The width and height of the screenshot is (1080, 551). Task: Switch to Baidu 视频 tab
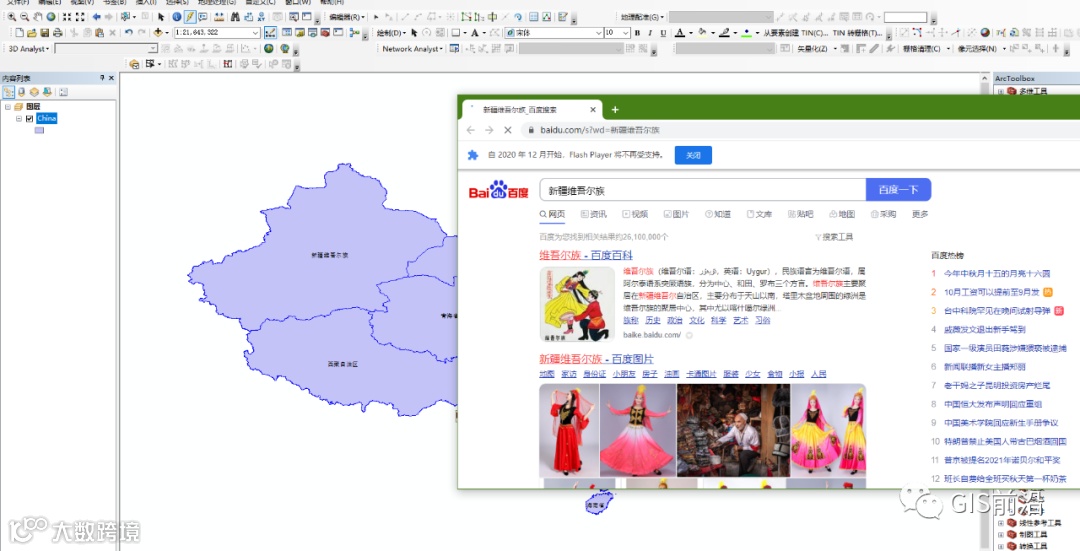635,214
